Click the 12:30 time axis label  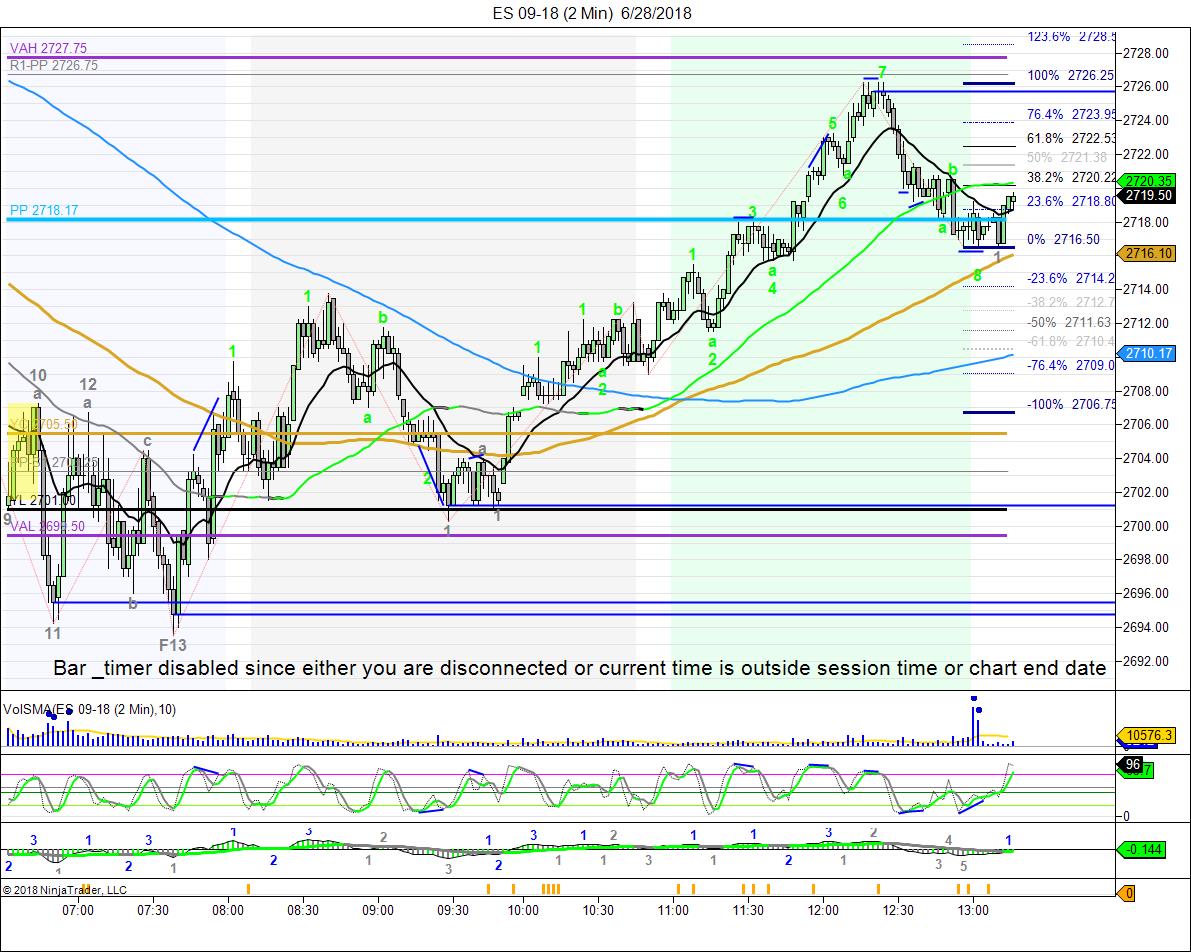tap(897, 910)
